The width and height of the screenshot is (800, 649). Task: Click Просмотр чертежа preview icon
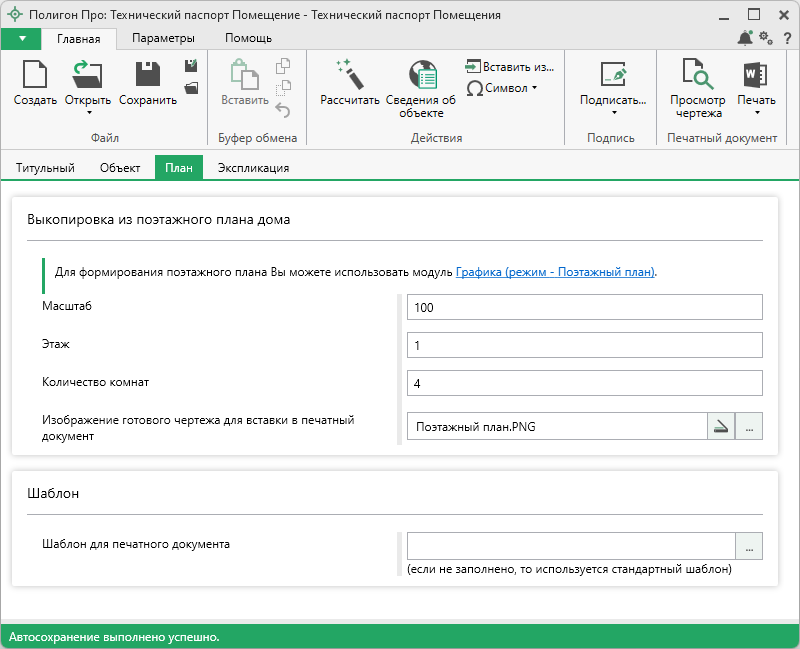[x=696, y=76]
